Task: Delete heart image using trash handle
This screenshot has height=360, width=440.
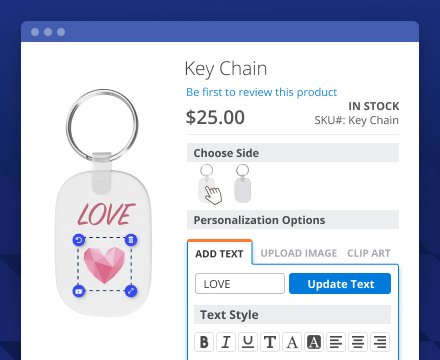Action: pyautogui.click(x=131, y=240)
